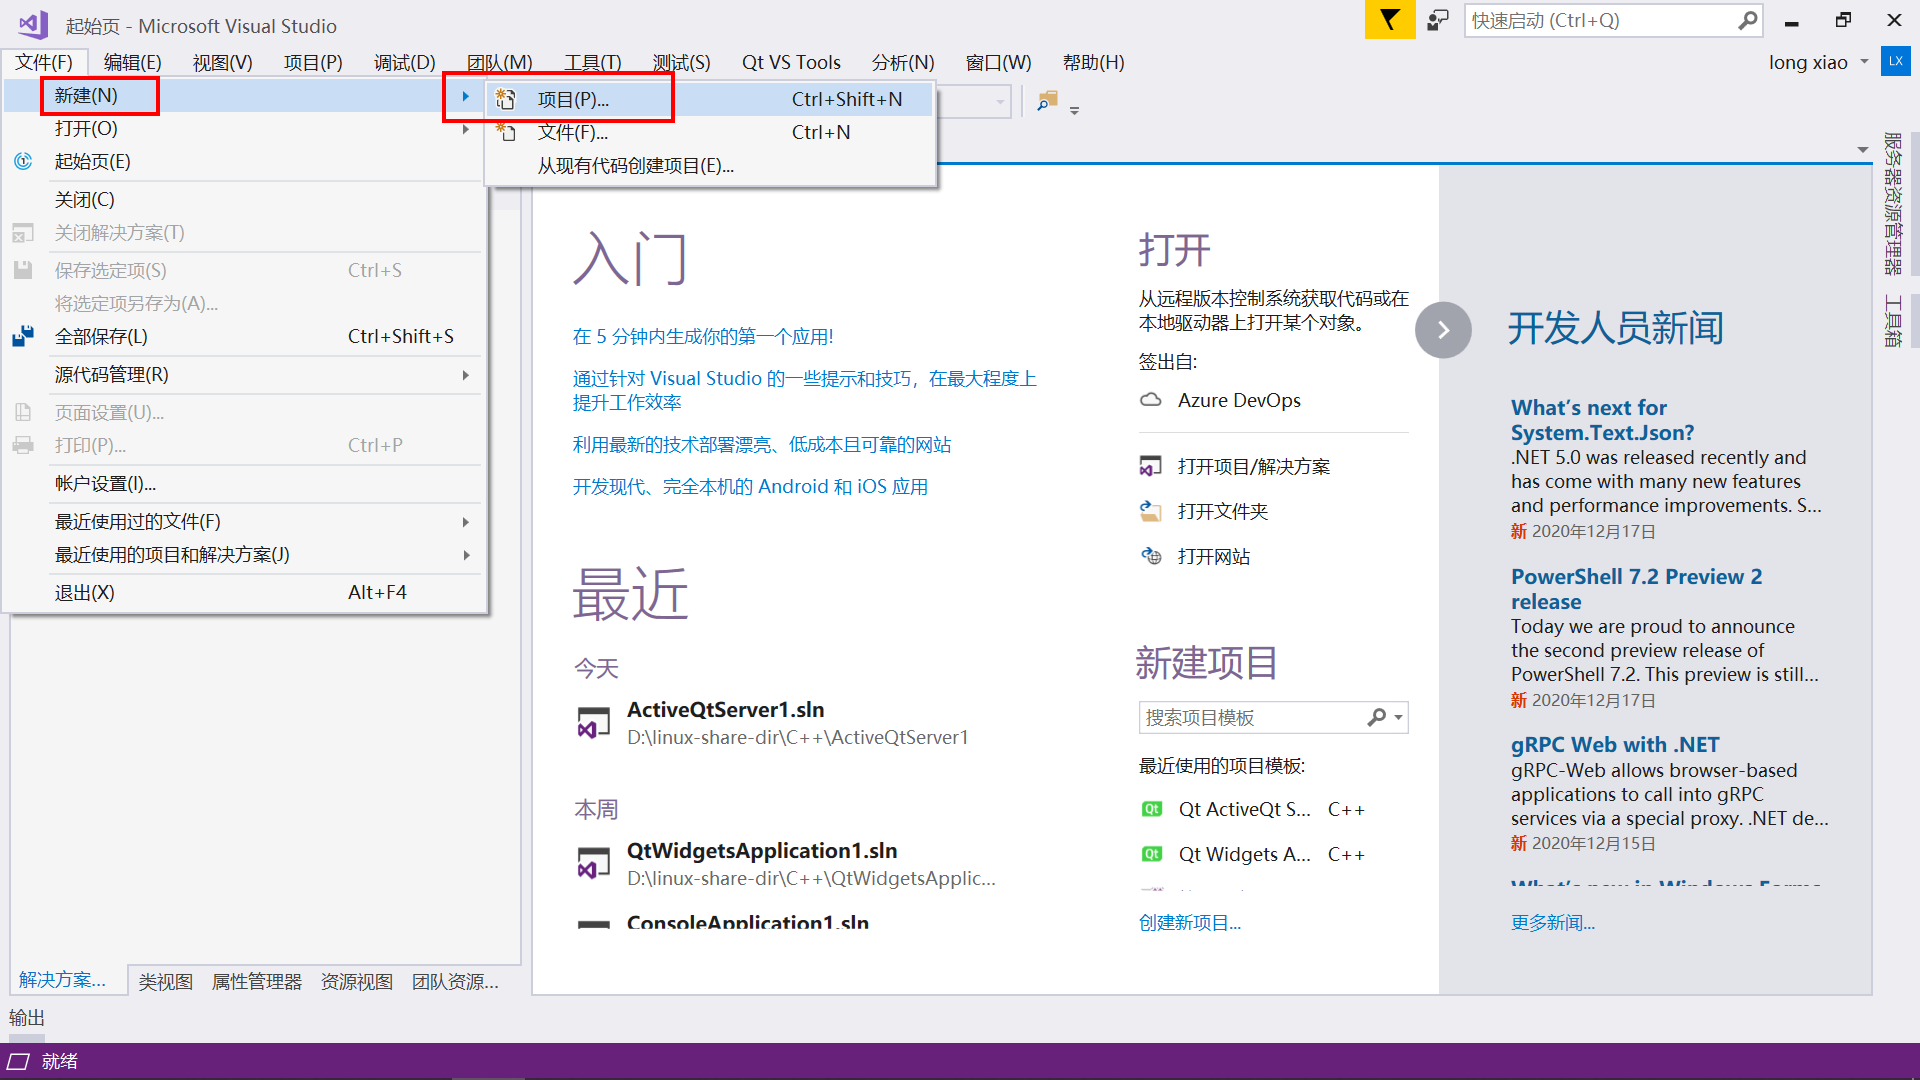This screenshot has height=1080, width=1920.
Task: Click the yellow notification filter funnel icon
Action: [x=1389, y=19]
